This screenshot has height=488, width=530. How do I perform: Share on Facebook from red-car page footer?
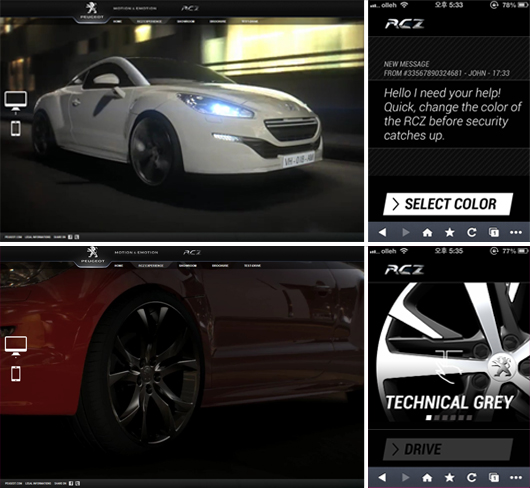coord(71,483)
